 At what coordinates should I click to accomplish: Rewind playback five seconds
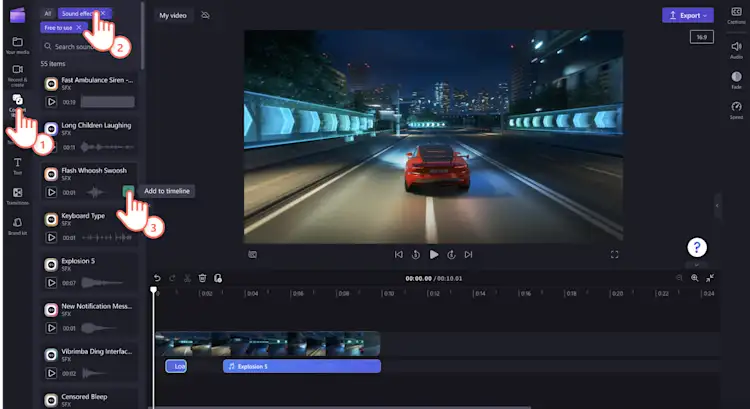[416, 254]
